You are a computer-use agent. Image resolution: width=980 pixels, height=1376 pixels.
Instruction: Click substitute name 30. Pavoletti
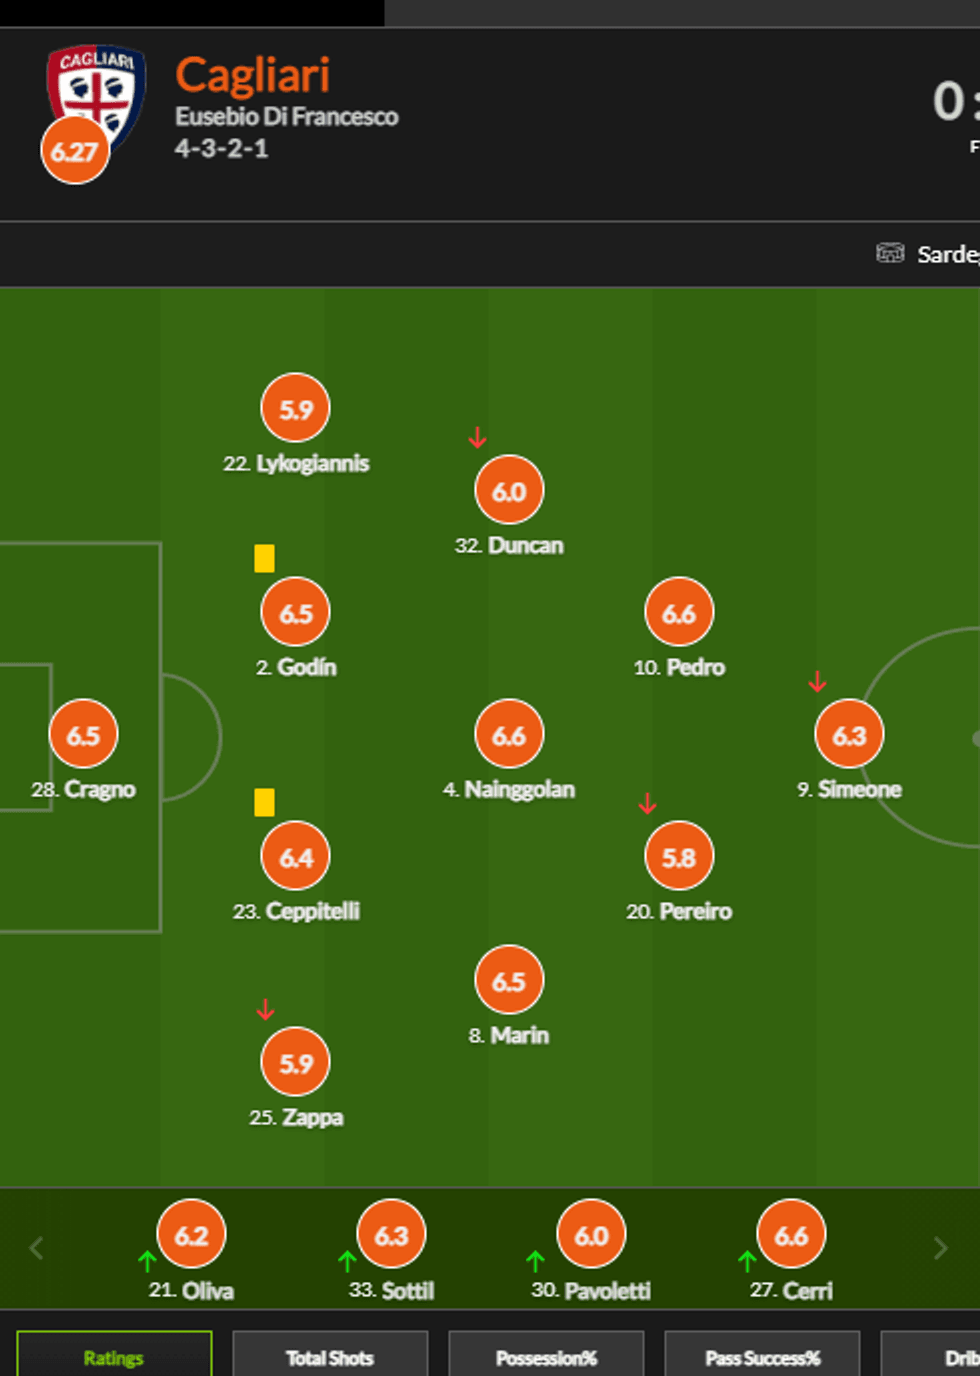591,1291
